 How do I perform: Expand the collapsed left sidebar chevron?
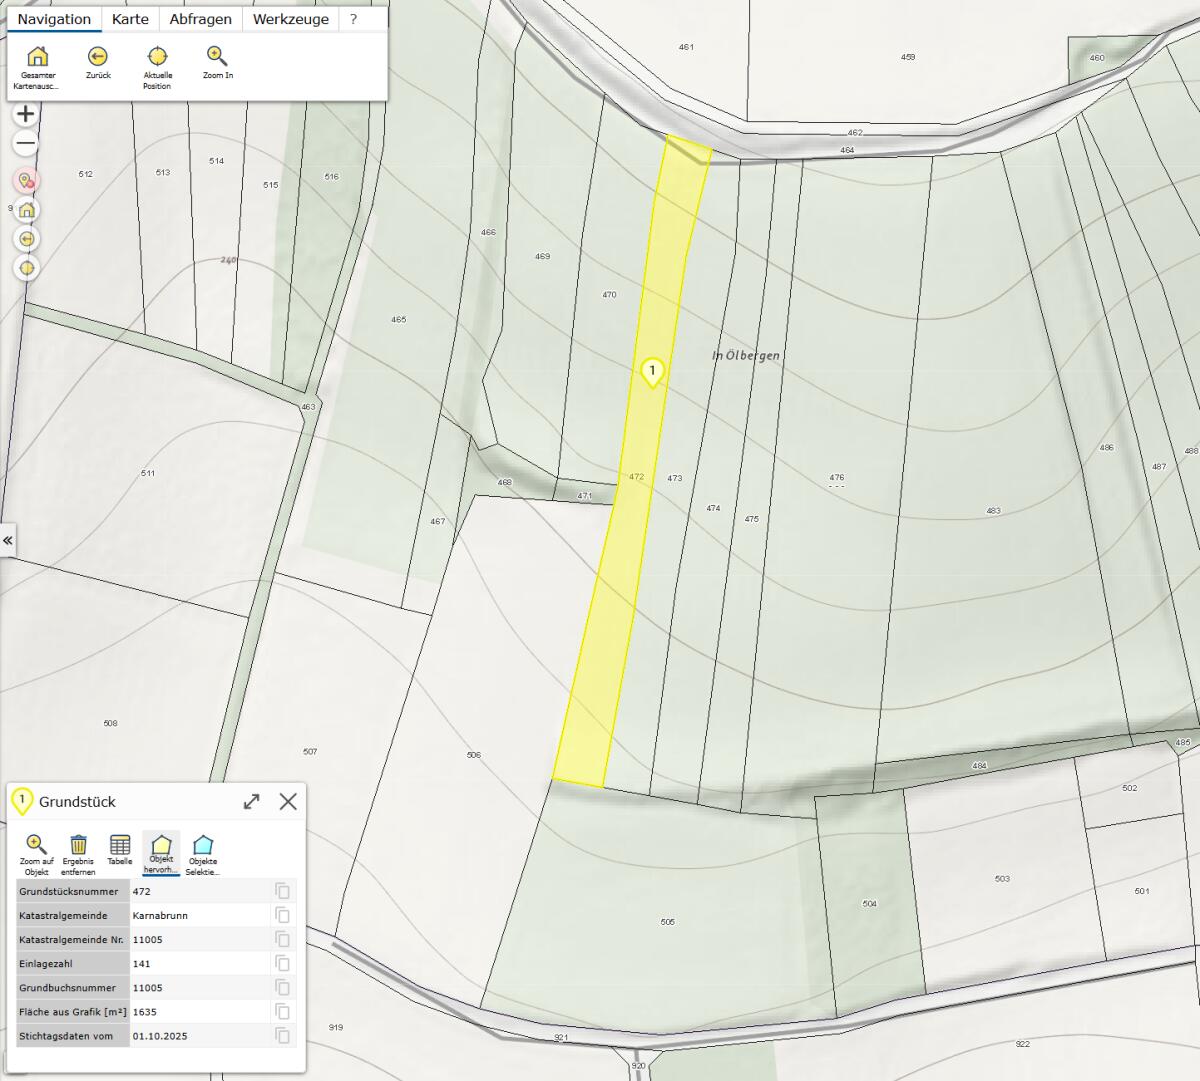8,540
